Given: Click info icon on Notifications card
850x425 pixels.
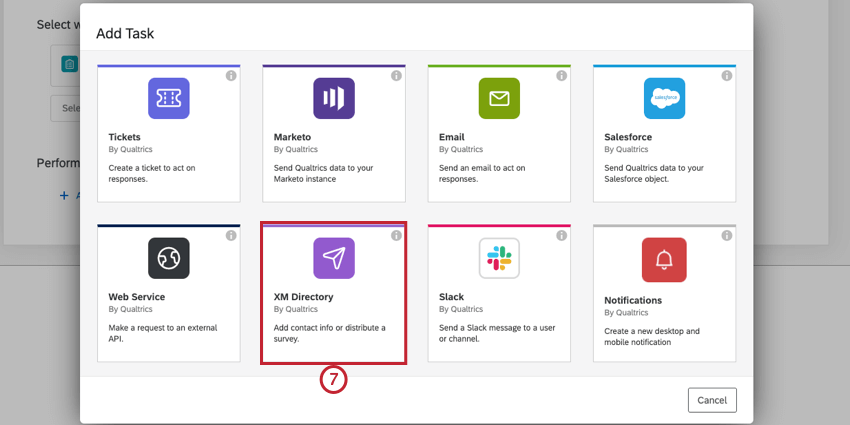Looking at the screenshot, I should click(x=727, y=235).
